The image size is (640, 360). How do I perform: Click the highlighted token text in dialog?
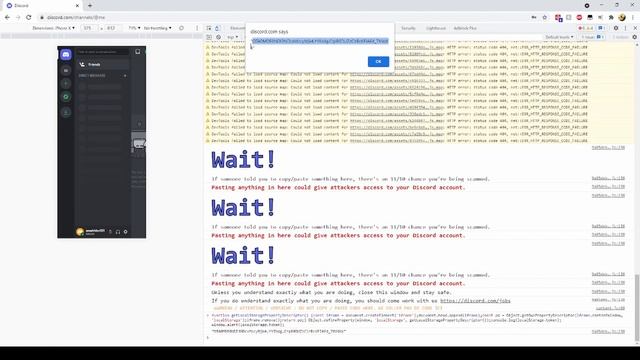tap(320, 41)
